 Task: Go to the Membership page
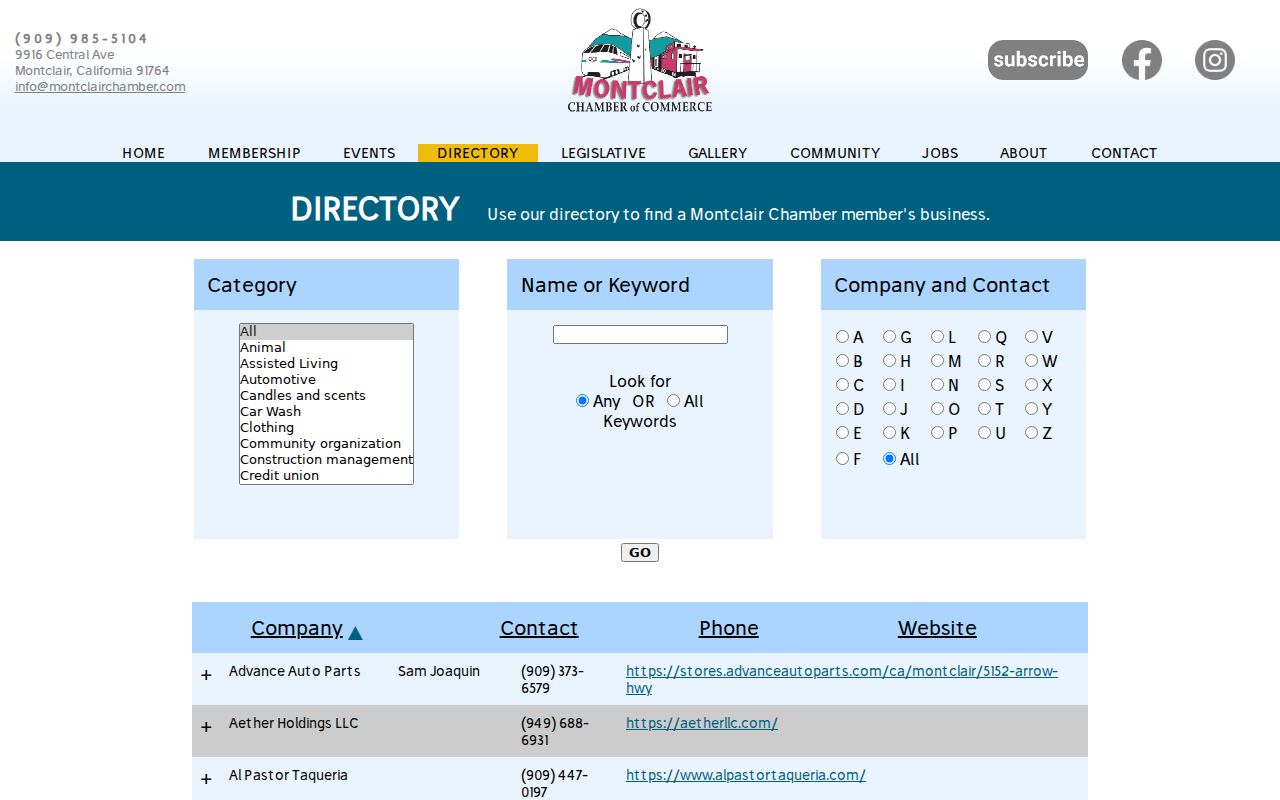[254, 153]
